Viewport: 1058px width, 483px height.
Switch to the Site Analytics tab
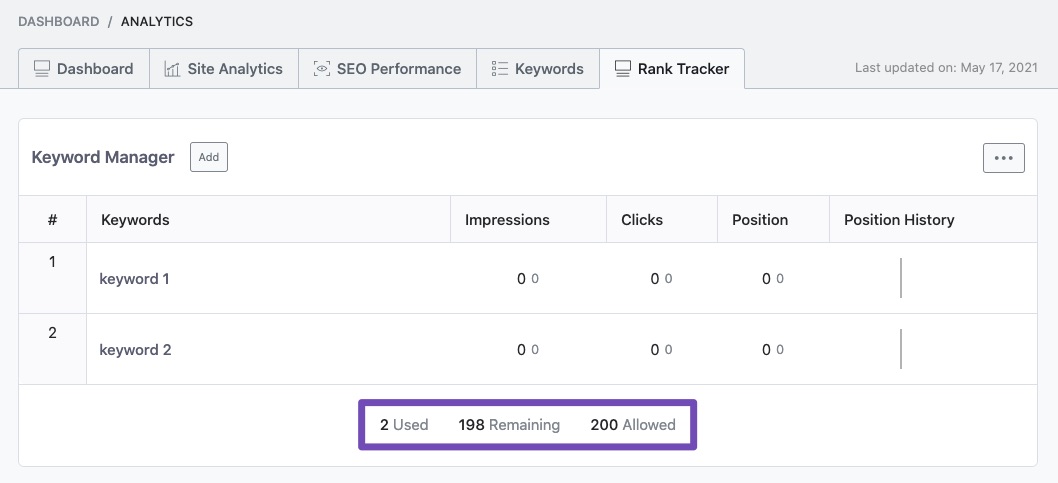click(234, 69)
